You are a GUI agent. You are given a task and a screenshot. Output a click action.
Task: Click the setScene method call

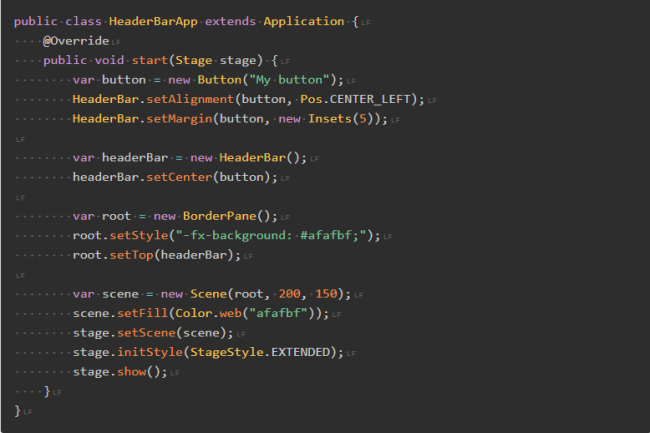click(153, 333)
